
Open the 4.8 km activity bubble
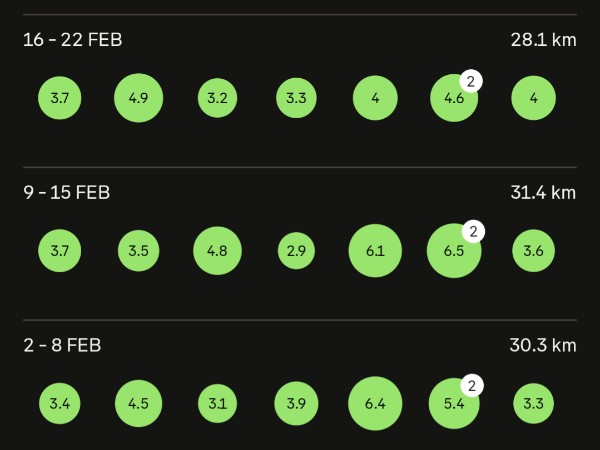pos(217,251)
